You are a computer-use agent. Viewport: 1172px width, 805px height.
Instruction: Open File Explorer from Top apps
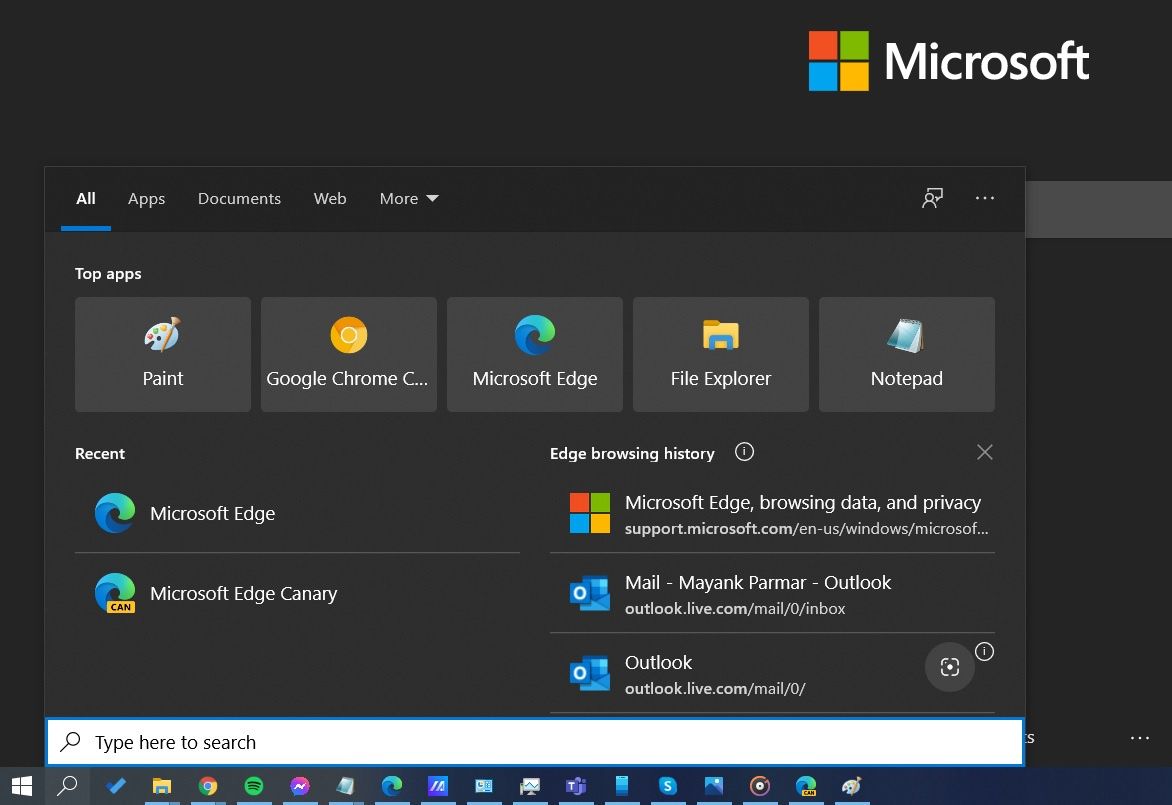pyautogui.click(x=720, y=354)
